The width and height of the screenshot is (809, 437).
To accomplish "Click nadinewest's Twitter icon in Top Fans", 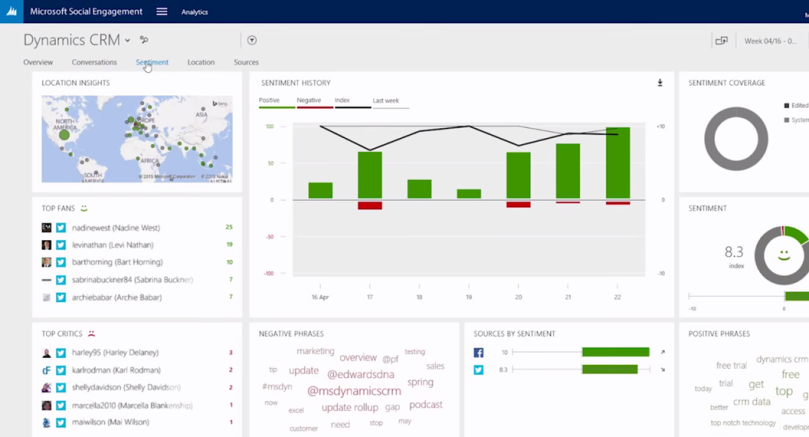I will [x=61, y=228].
